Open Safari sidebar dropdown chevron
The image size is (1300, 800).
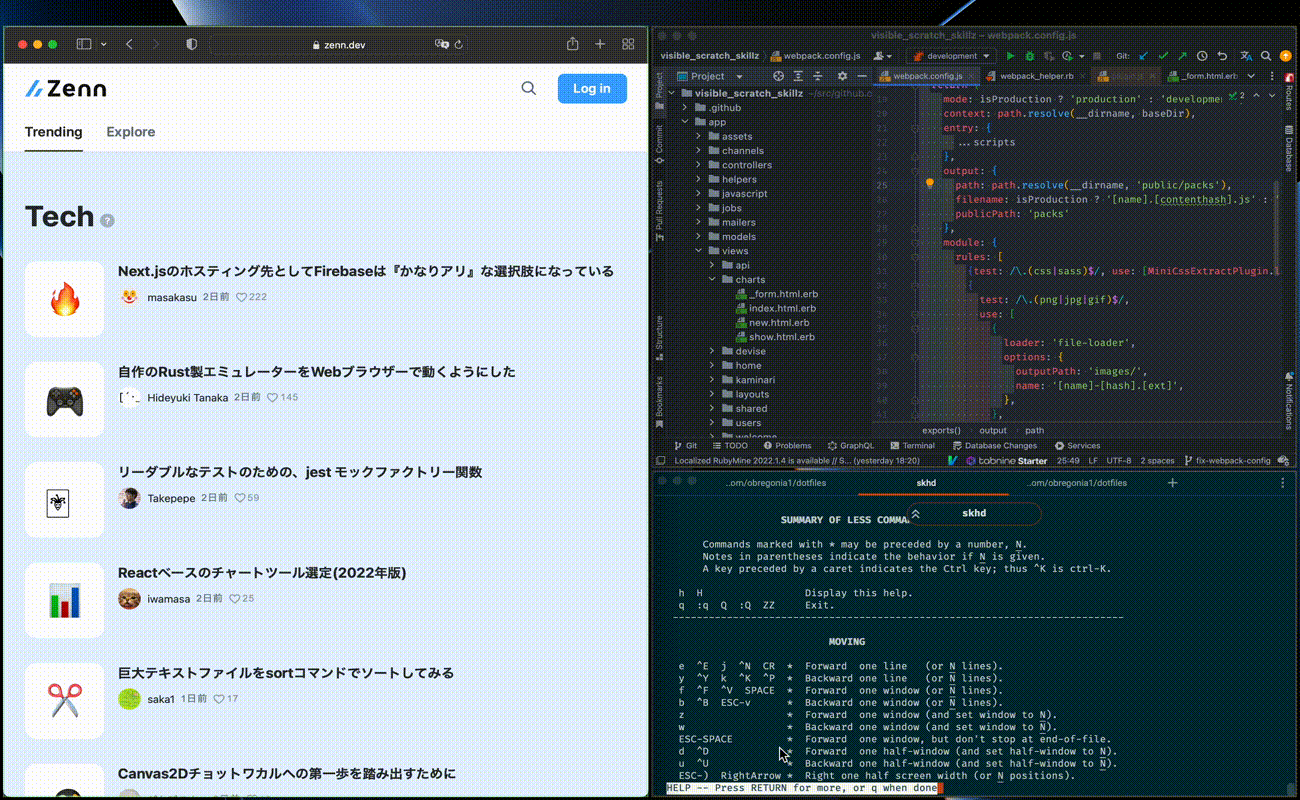[104, 44]
